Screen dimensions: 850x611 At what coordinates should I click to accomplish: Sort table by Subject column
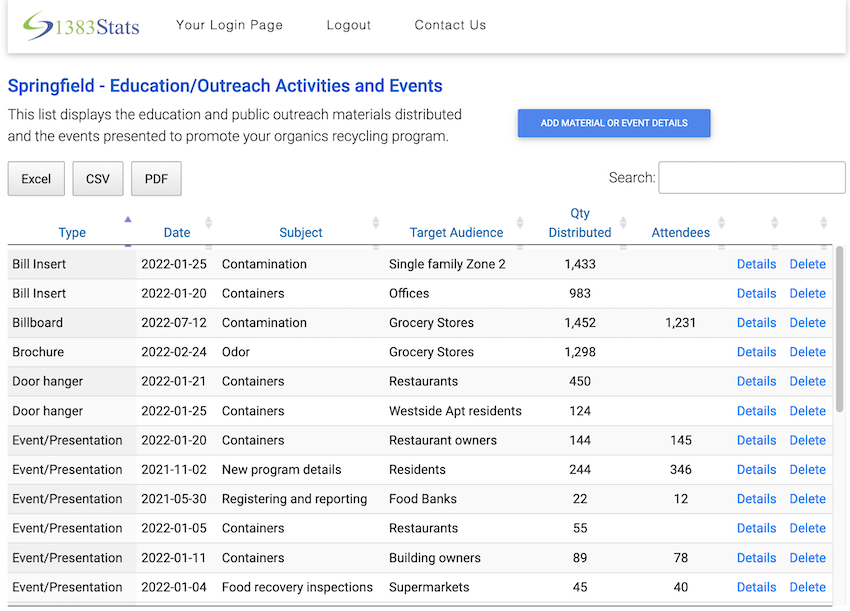click(x=300, y=232)
